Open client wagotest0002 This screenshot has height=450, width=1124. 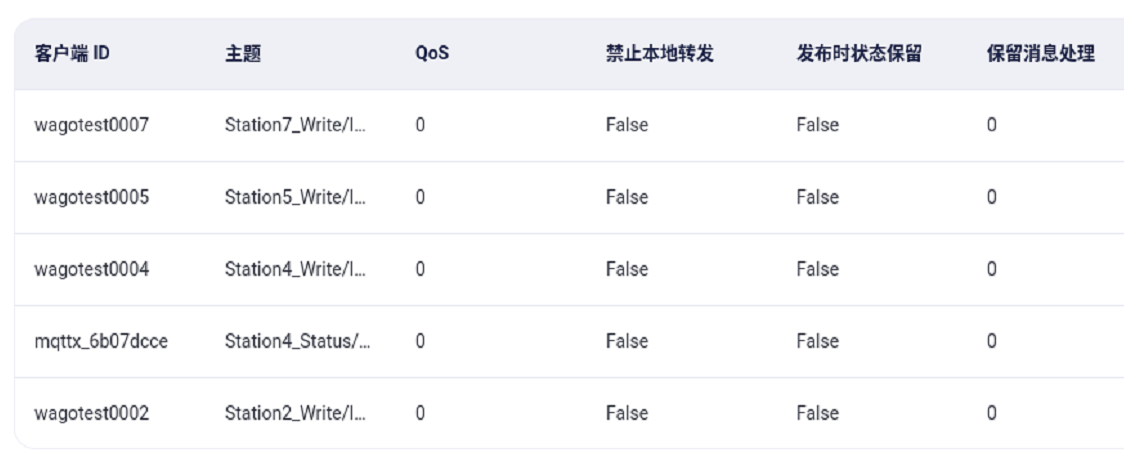click(92, 414)
